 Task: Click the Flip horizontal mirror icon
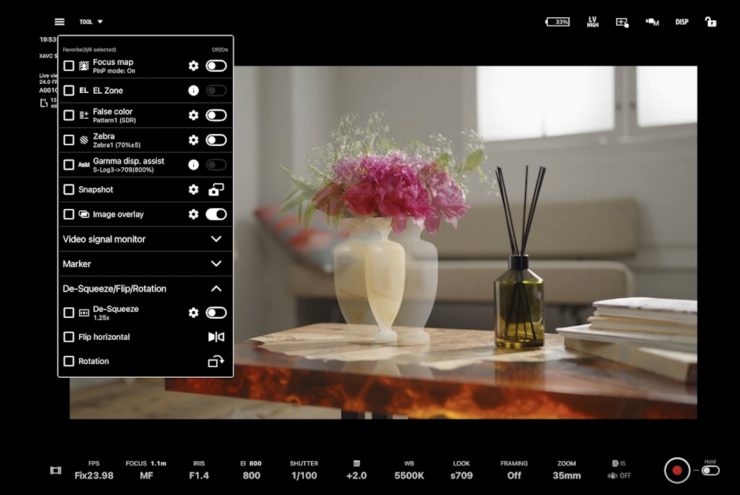[216, 337]
